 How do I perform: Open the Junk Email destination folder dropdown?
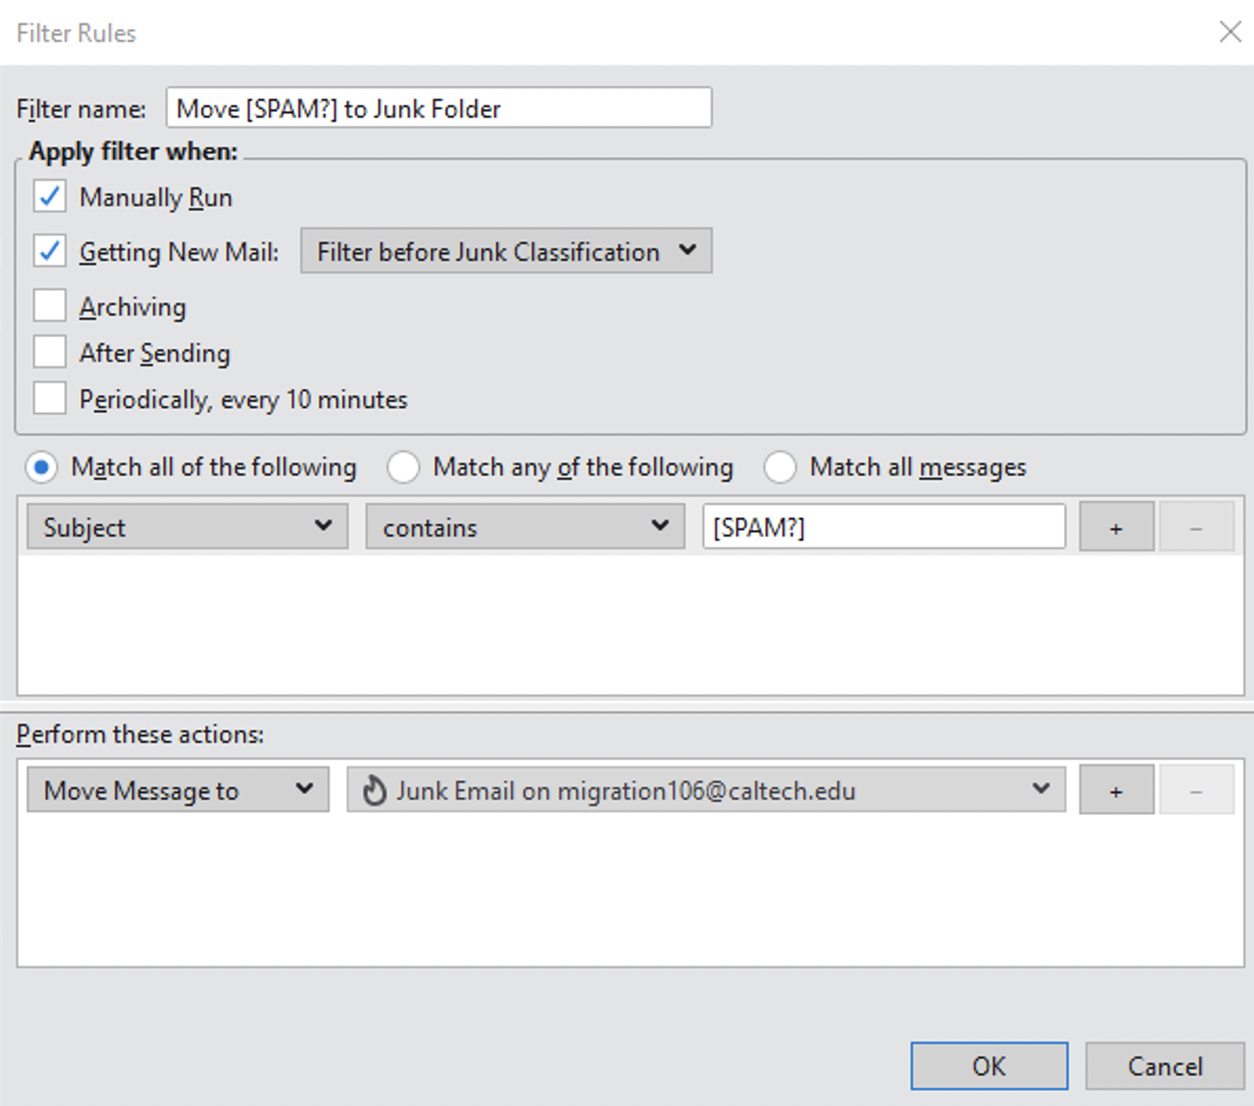click(705, 791)
